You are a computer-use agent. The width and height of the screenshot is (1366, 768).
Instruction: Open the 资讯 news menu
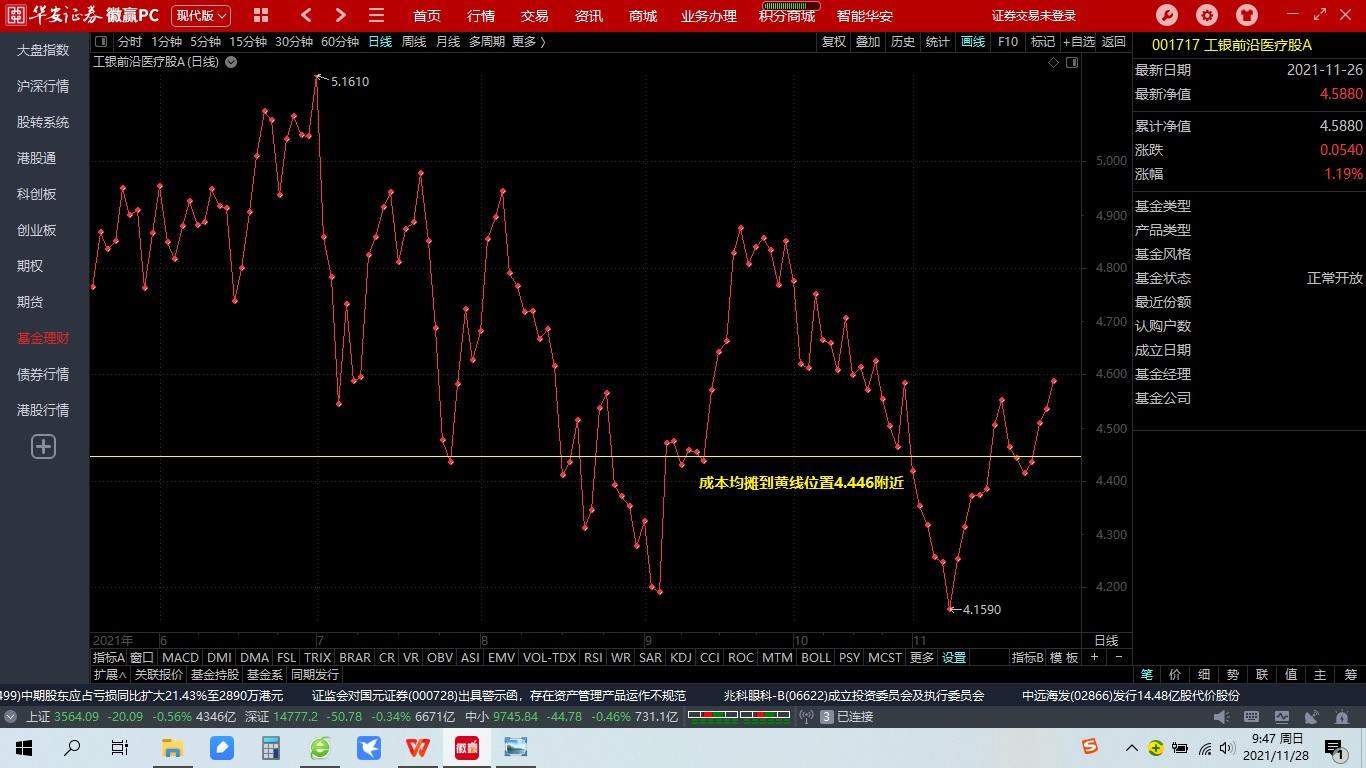(x=589, y=16)
